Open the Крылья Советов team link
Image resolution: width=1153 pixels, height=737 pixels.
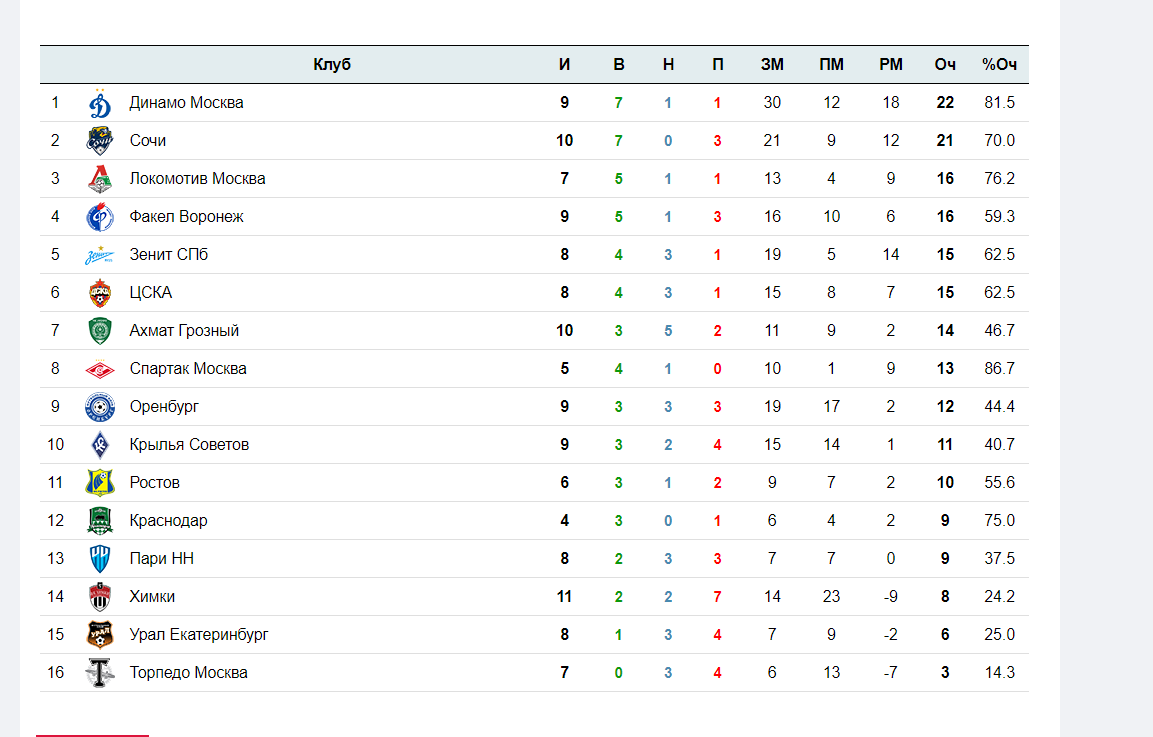tap(189, 445)
